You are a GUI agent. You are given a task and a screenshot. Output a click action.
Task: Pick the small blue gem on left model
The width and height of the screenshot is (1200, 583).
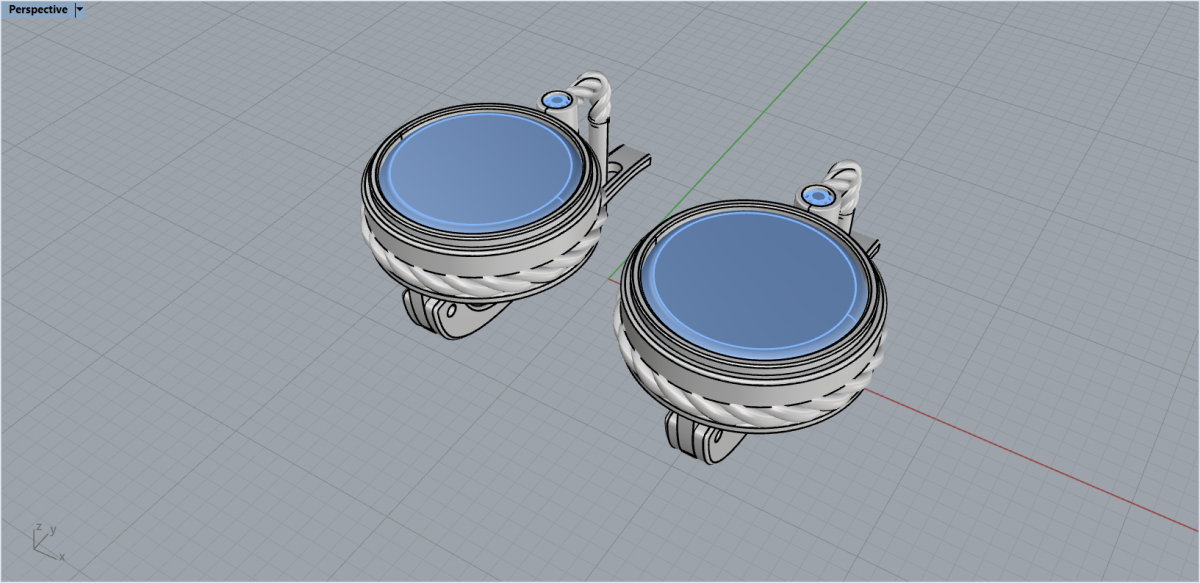tap(556, 100)
